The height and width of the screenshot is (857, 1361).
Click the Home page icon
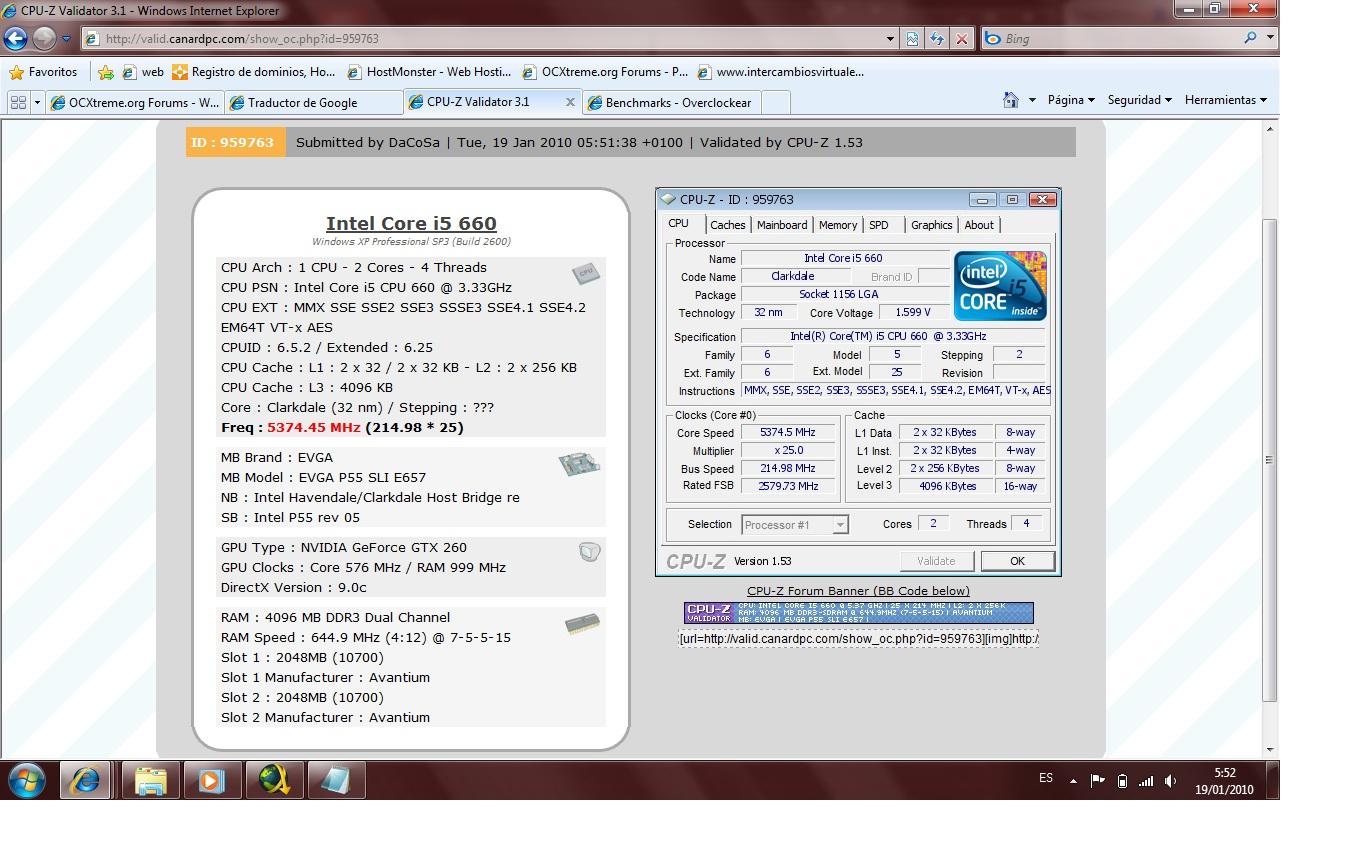tap(1011, 100)
